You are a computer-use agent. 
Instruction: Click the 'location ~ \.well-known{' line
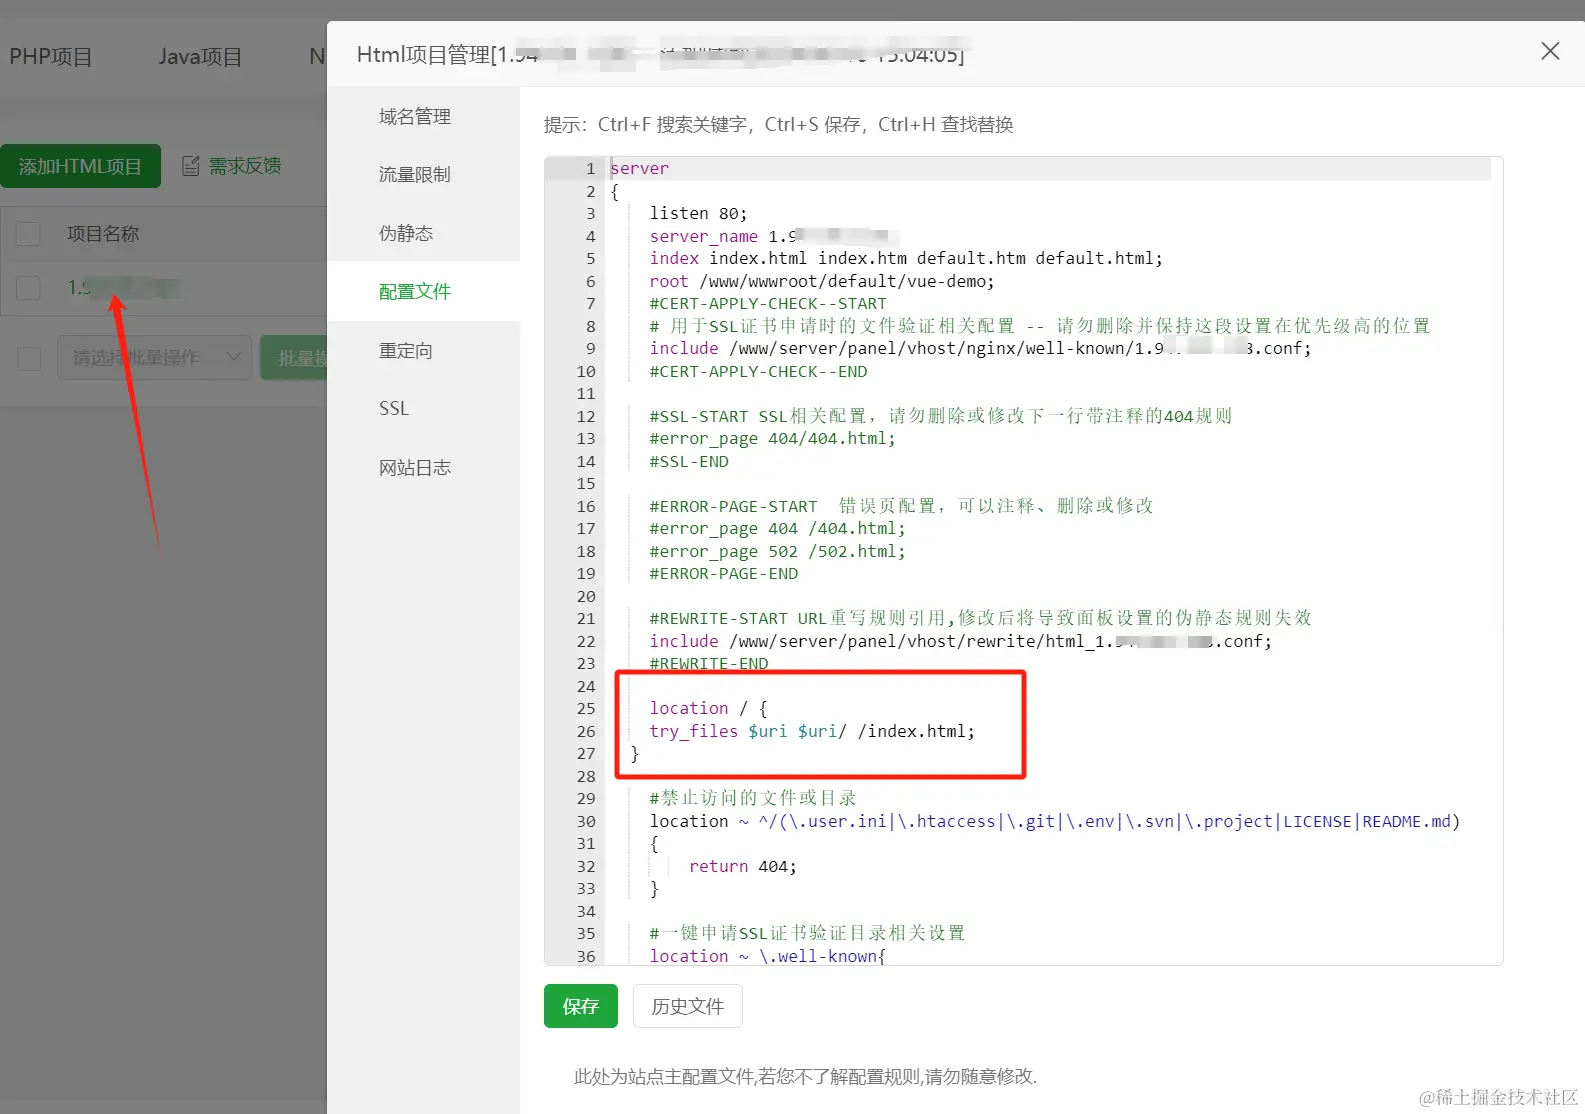(x=768, y=956)
